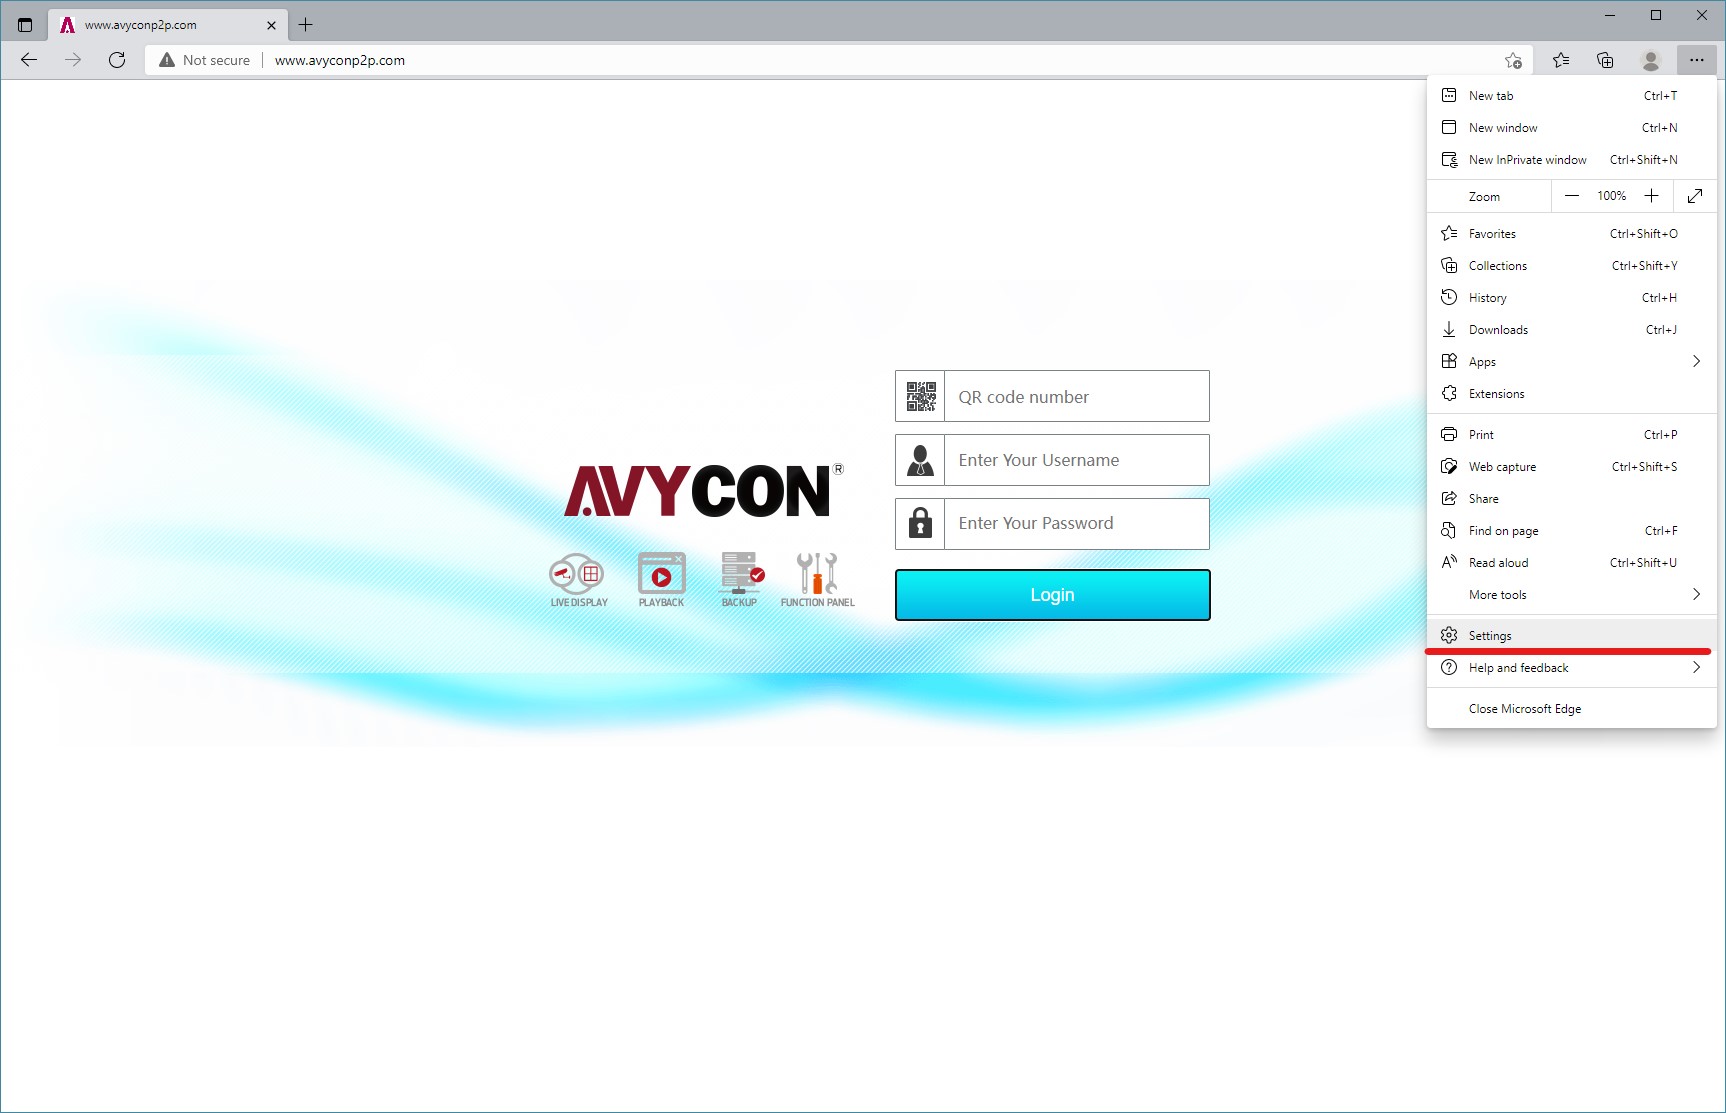Open Collections from the menu
The image size is (1726, 1113).
point(1572,266)
